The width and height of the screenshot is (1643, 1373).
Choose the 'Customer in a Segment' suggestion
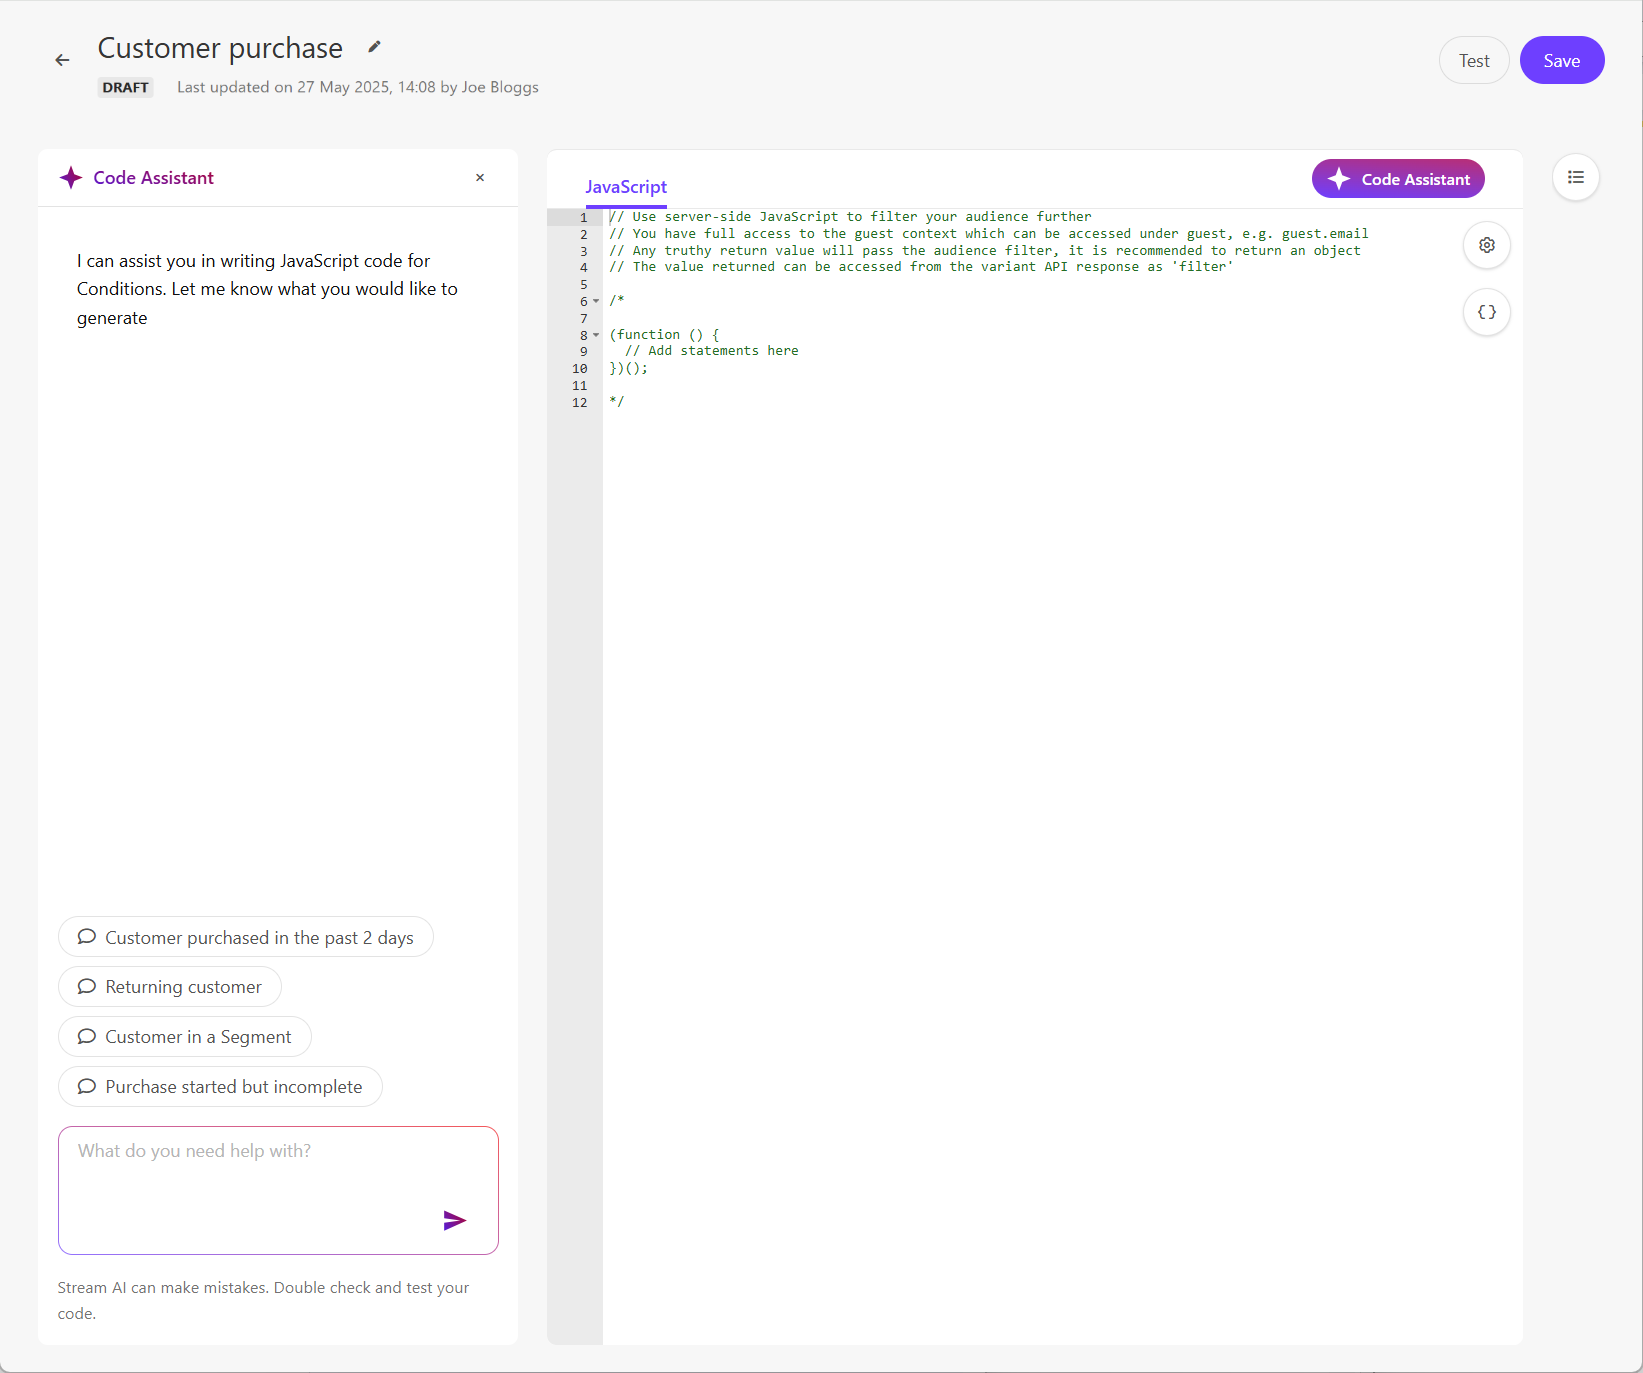[x=185, y=1037]
